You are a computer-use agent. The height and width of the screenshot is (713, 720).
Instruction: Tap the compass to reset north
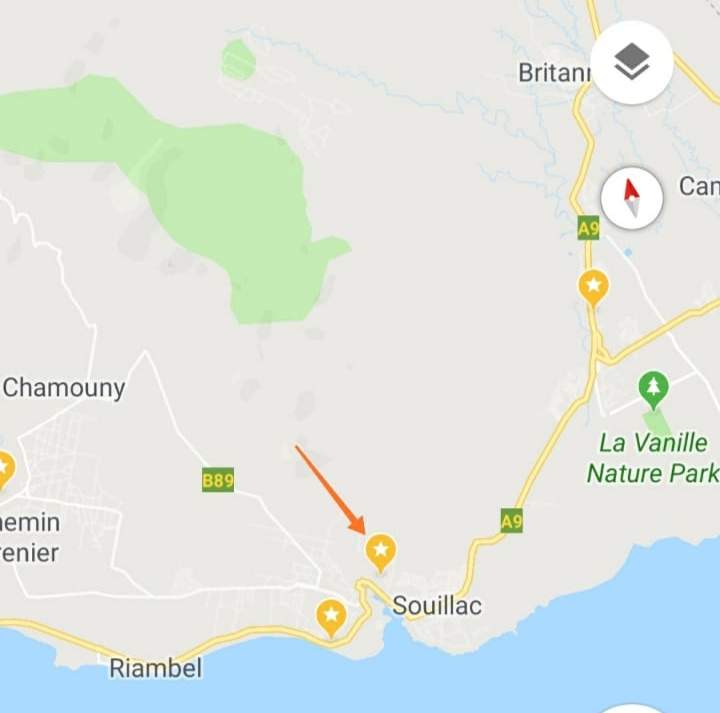pos(632,198)
